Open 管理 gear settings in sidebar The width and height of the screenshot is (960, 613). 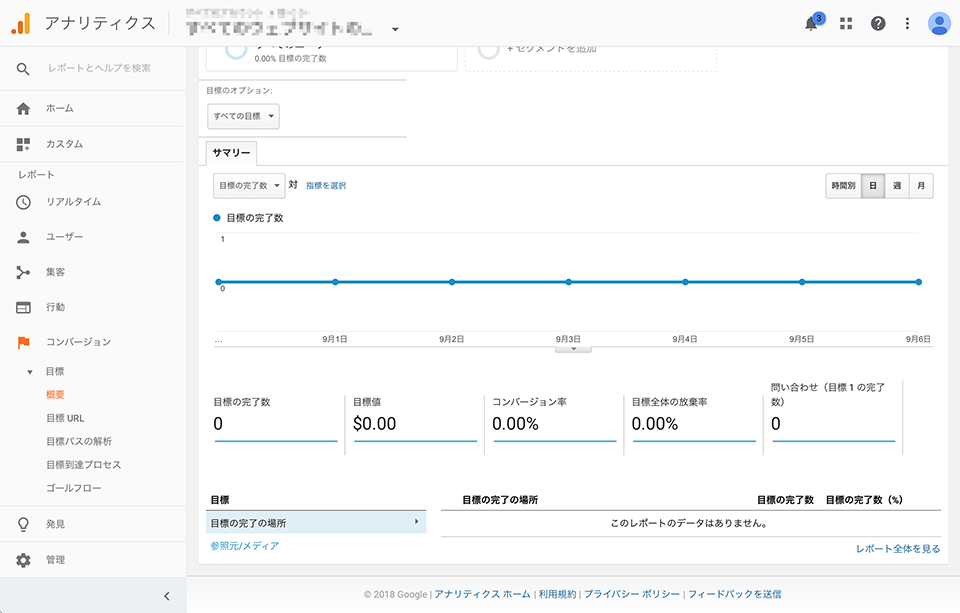pos(56,560)
